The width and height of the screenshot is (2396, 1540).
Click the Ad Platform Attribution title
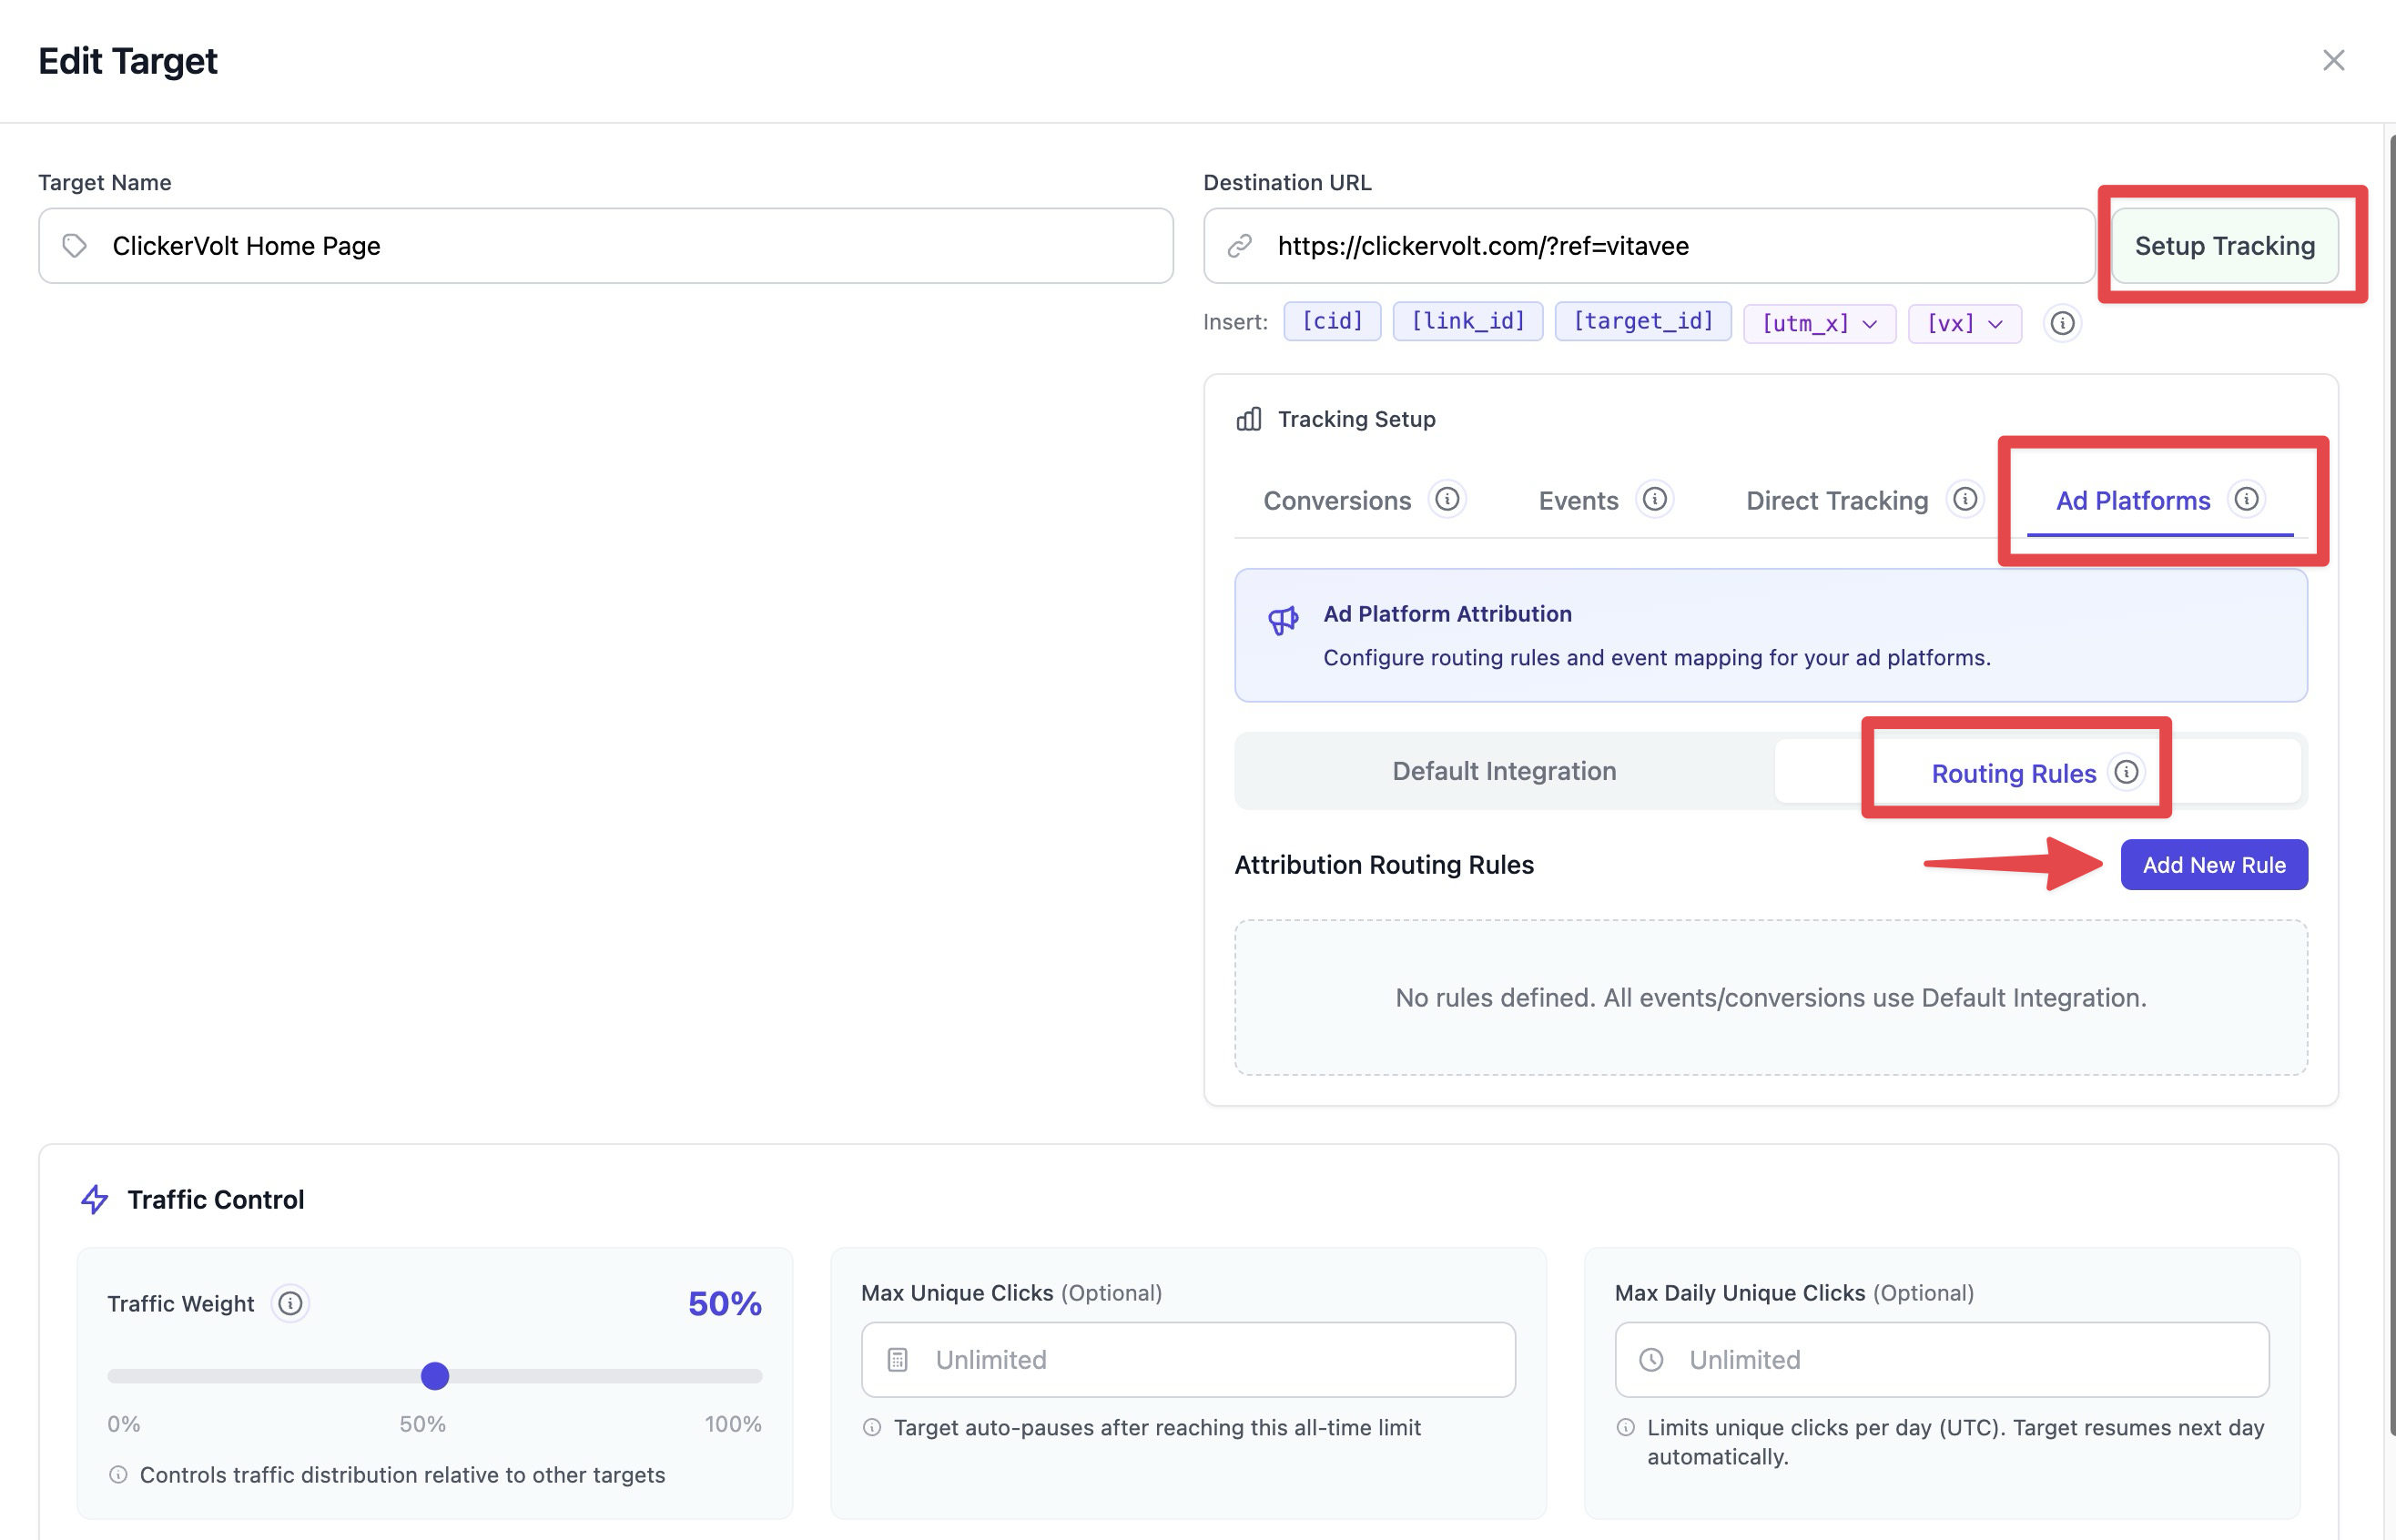(1447, 614)
